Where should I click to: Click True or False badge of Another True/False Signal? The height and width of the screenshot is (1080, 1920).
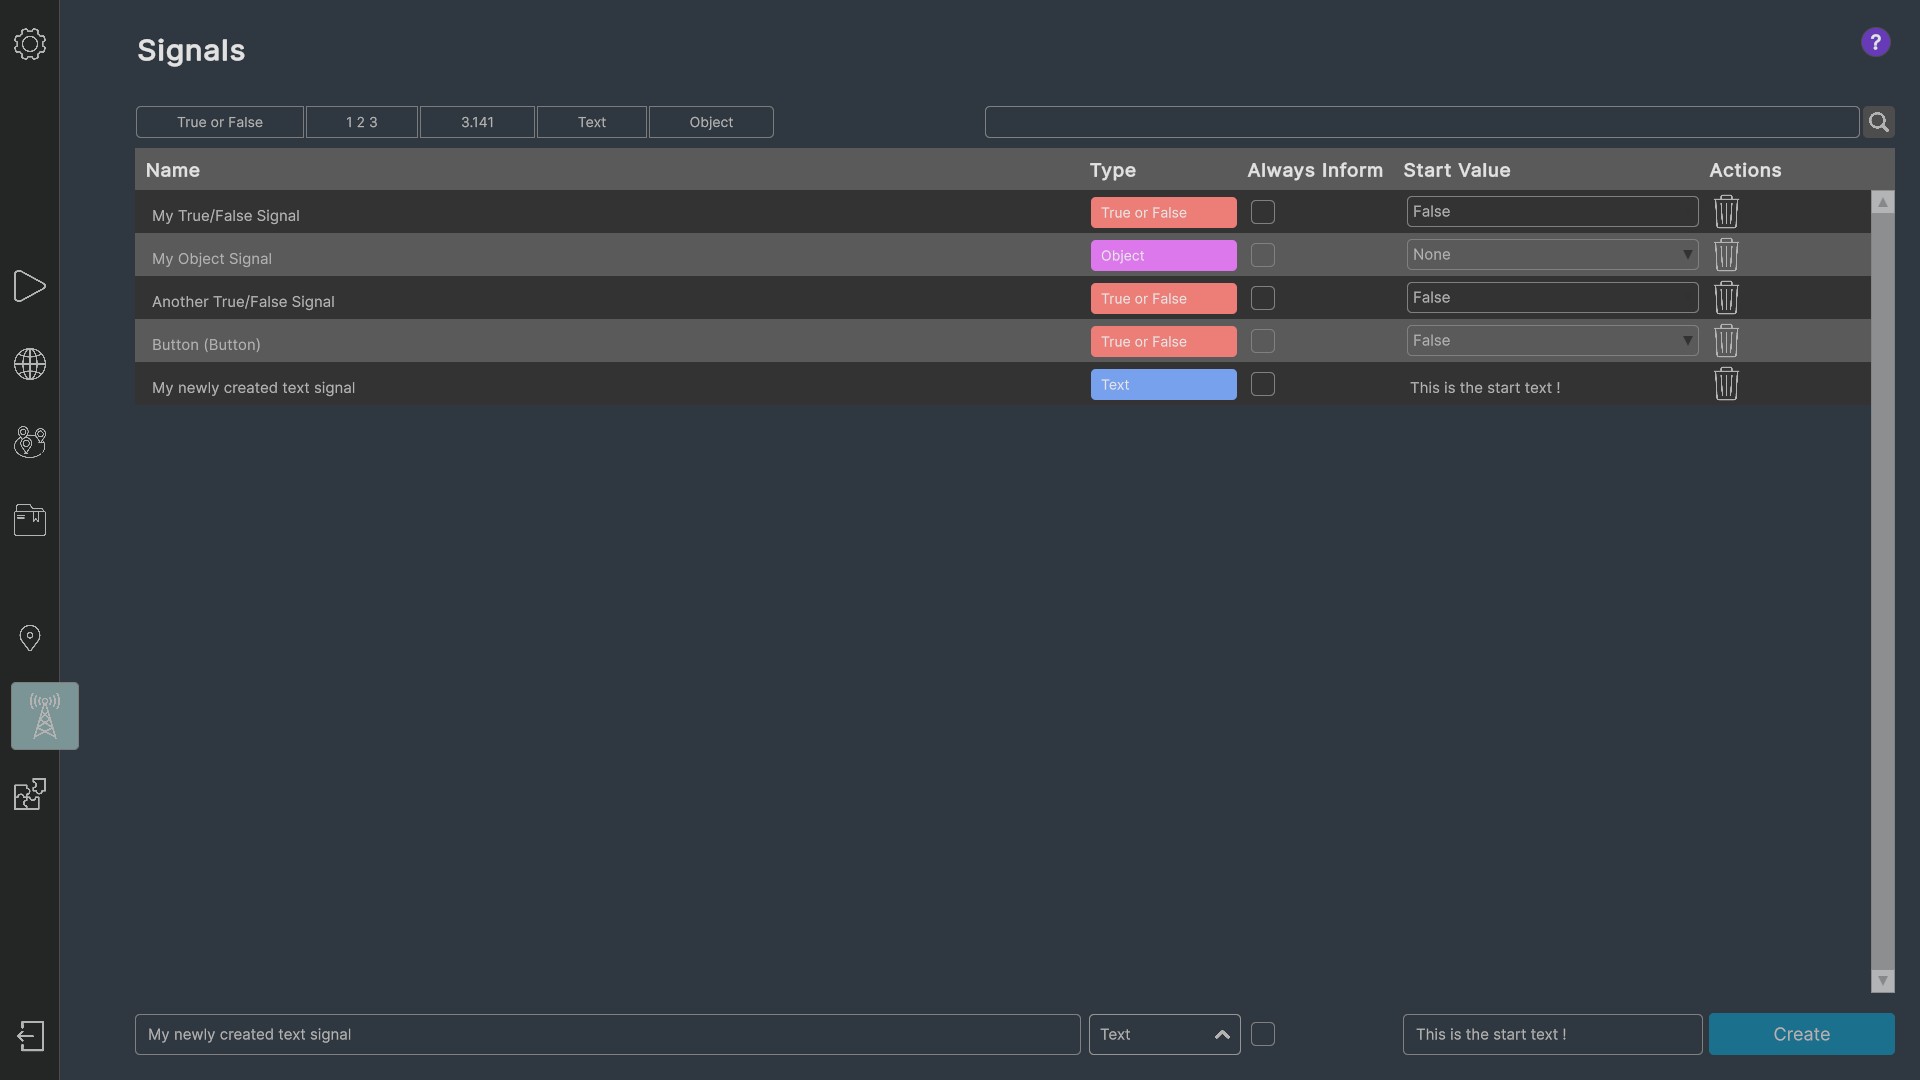point(1163,298)
